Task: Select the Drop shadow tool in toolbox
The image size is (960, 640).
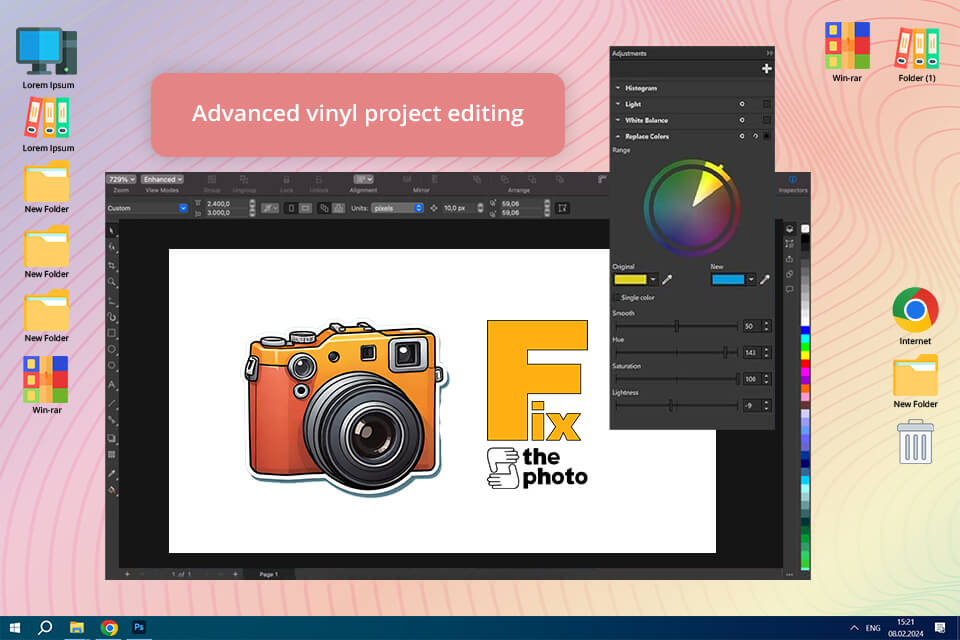Action: (111, 438)
